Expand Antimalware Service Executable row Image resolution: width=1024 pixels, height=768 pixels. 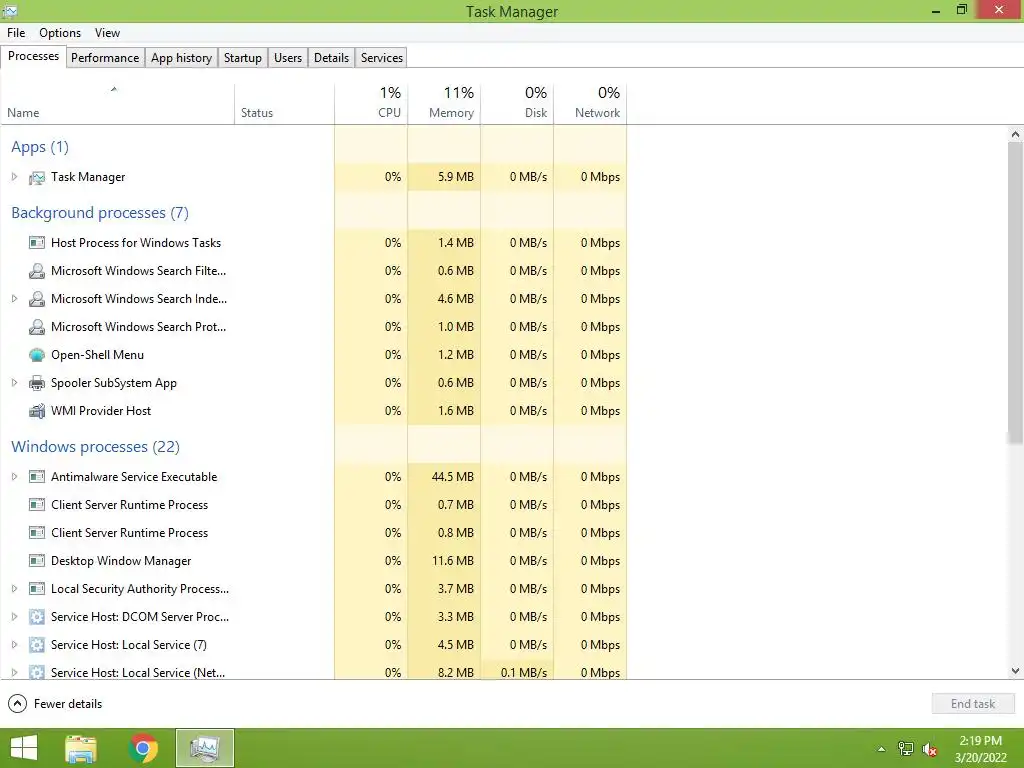click(x=14, y=477)
